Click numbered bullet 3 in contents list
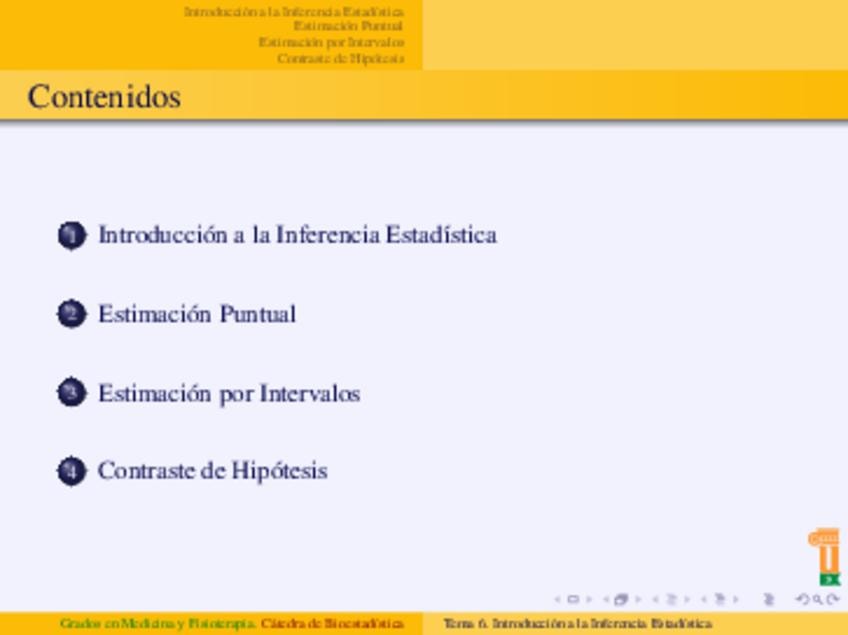 click(72, 393)
